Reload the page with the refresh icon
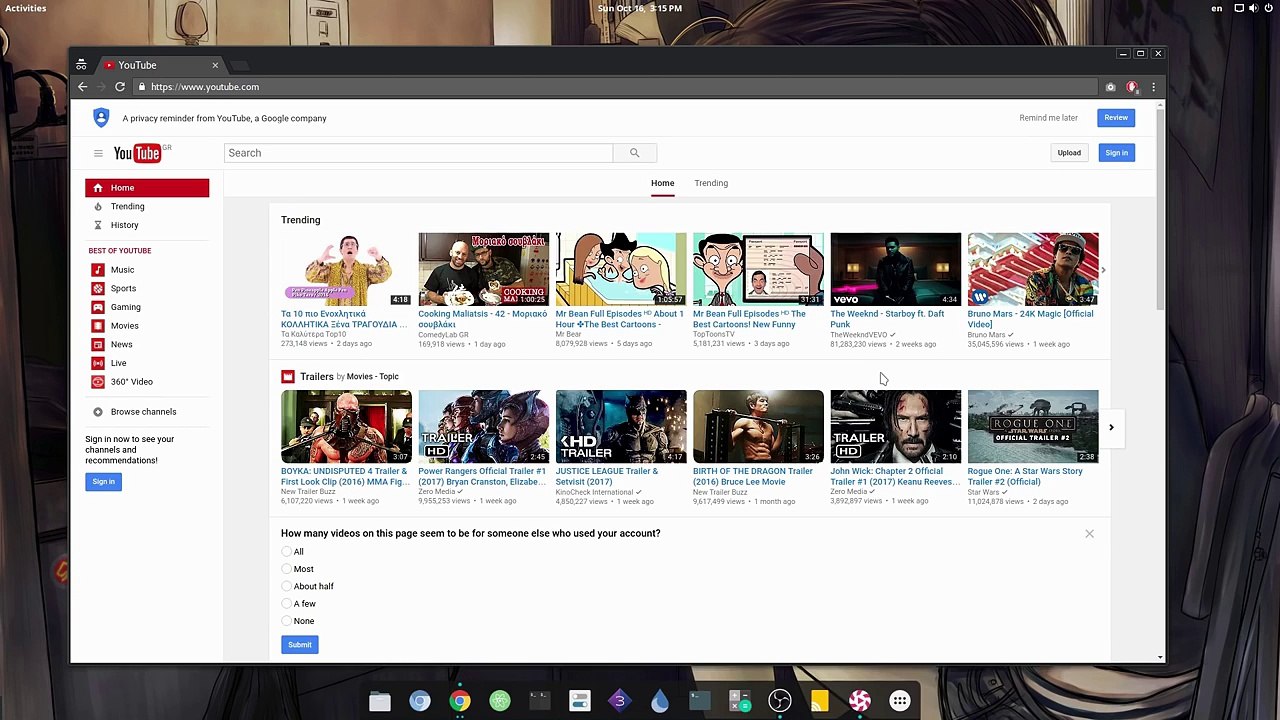1280x720 pixels. click(120, 87)
